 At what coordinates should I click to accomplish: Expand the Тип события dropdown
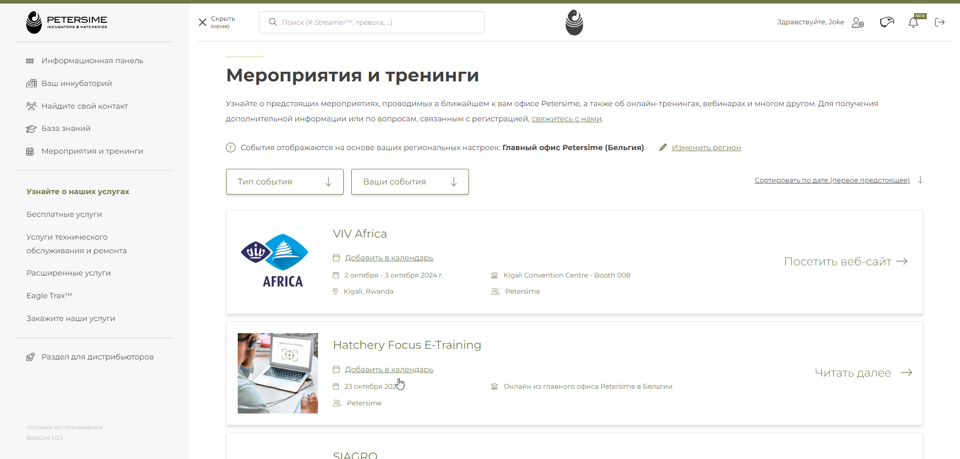tap(285, 182)
